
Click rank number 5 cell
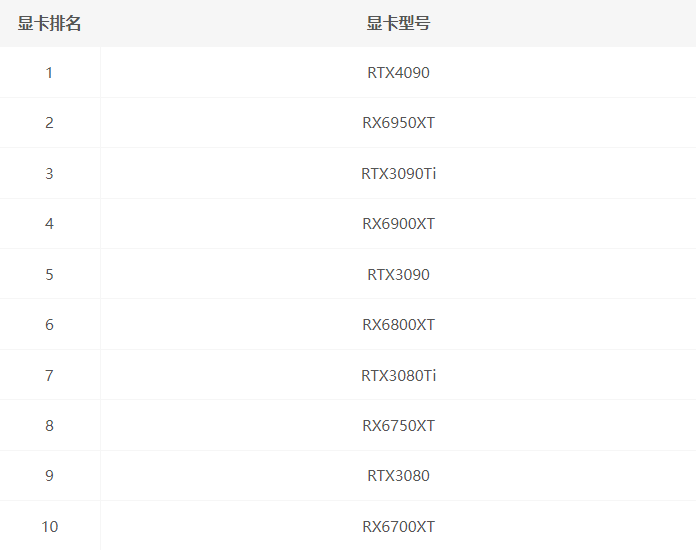coord(49,274)
